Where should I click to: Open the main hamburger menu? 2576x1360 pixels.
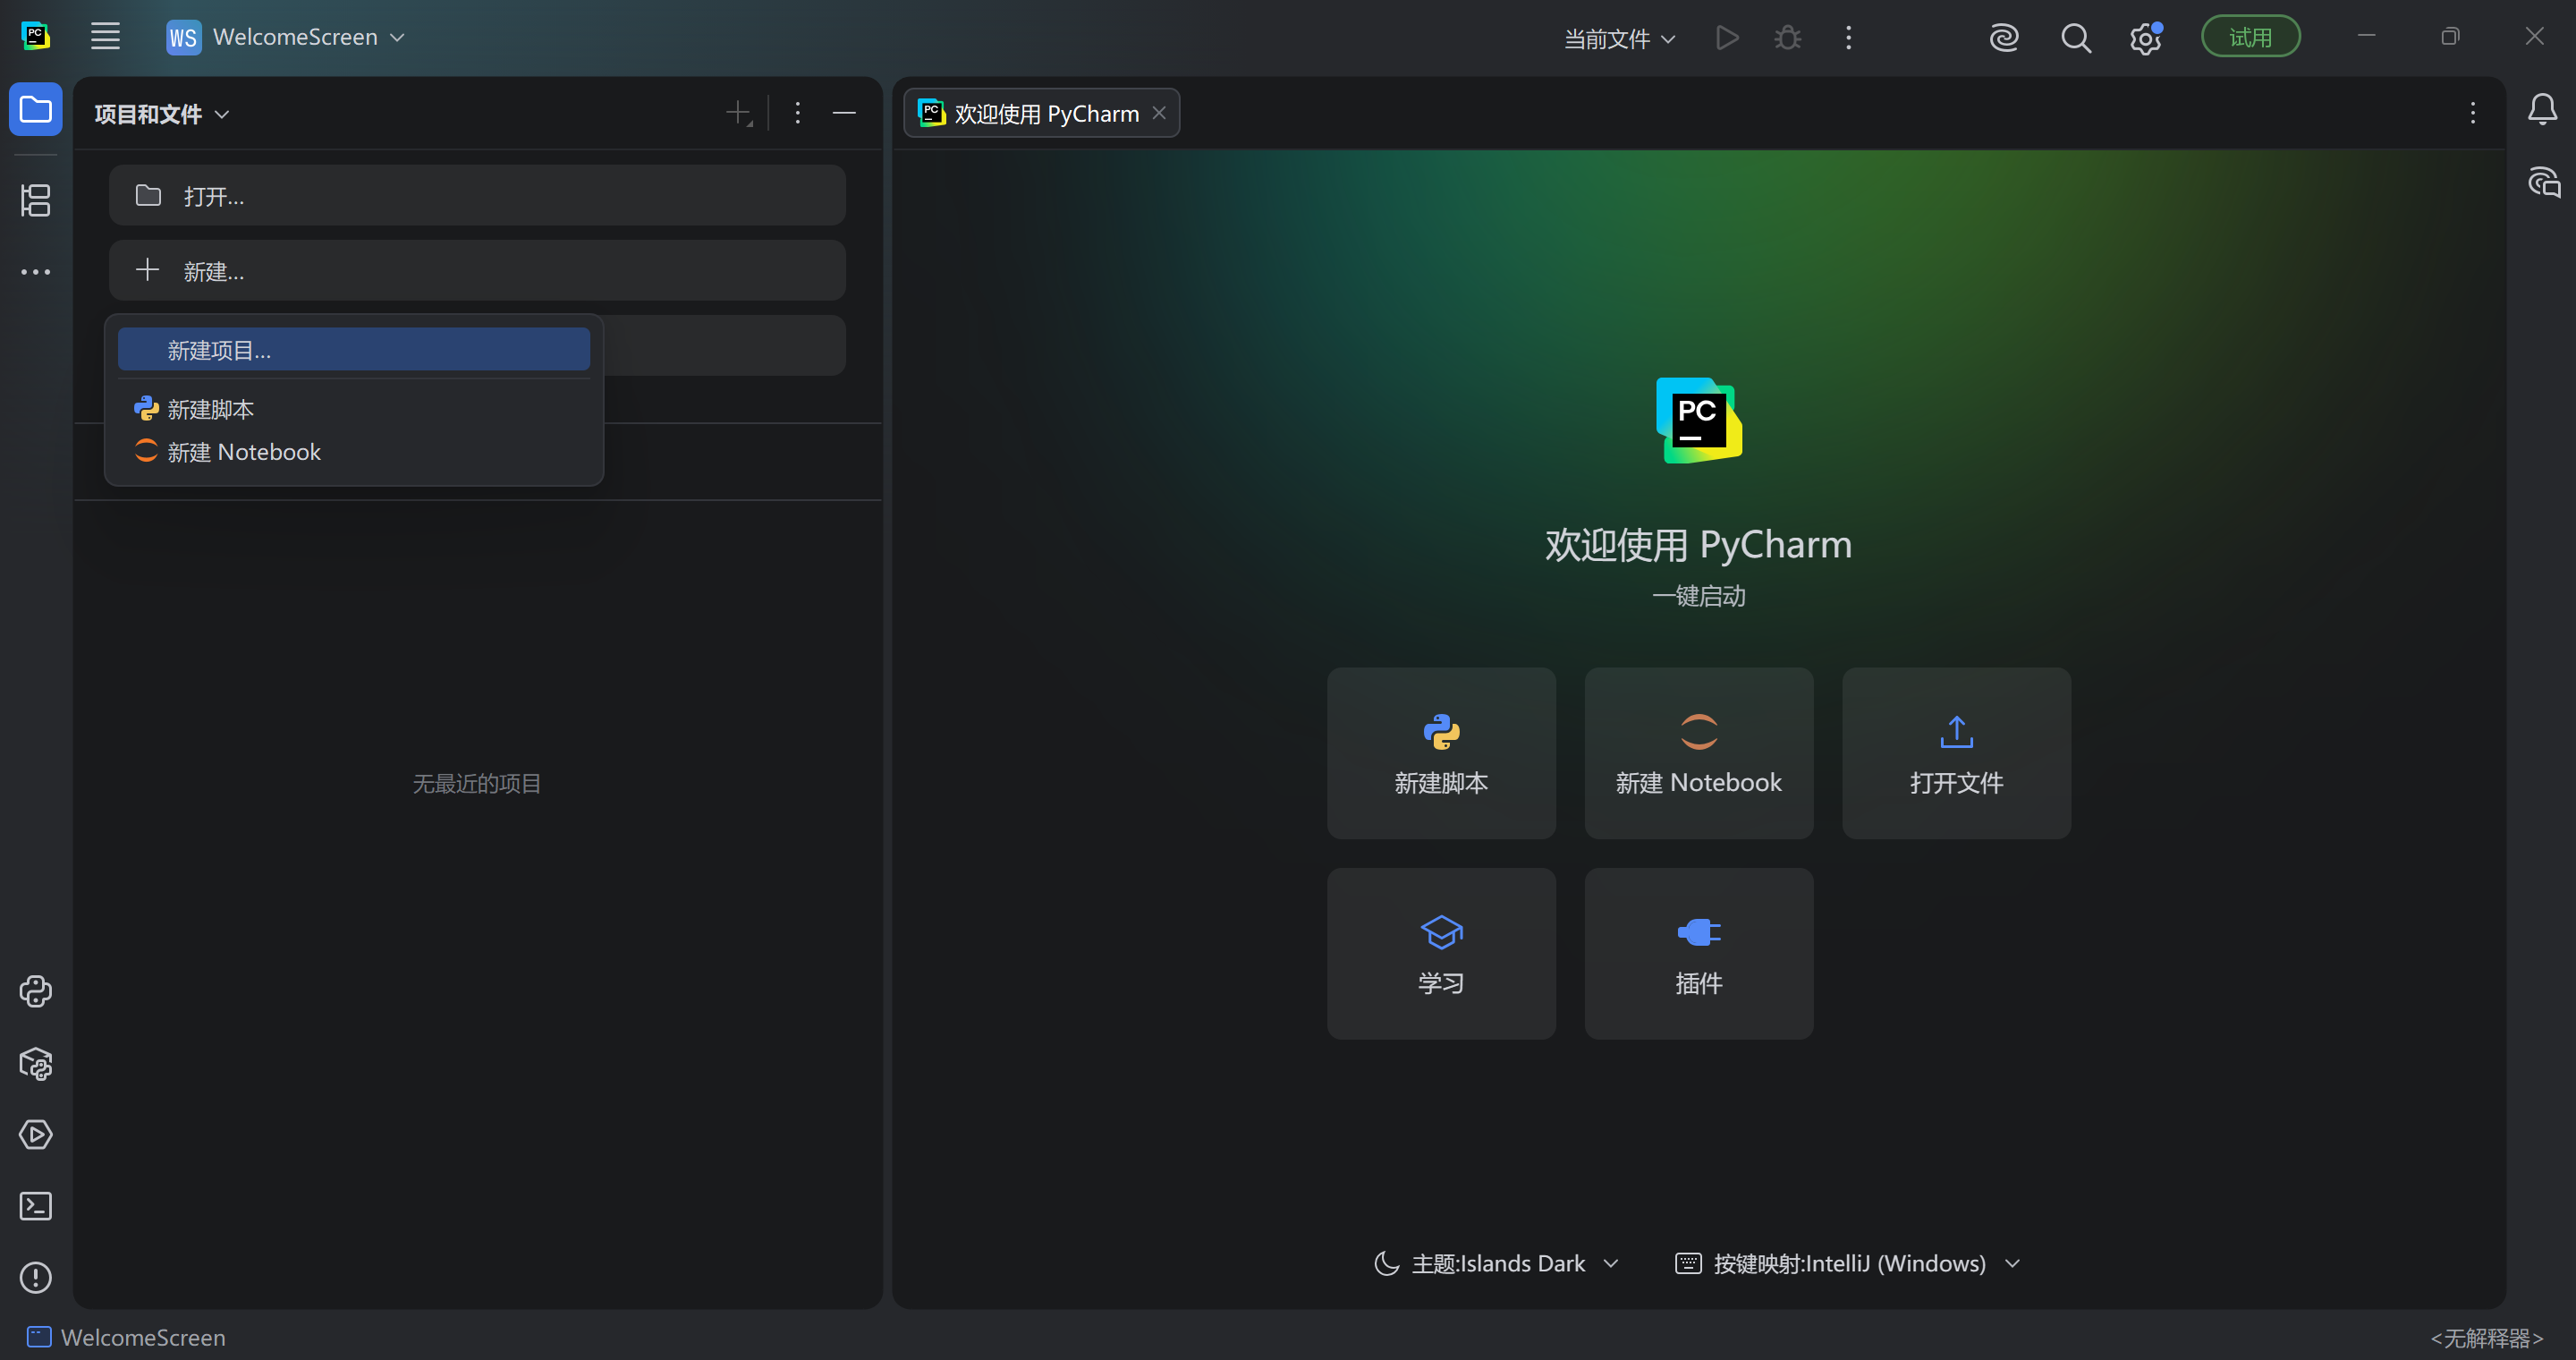(x=105, y=37)
